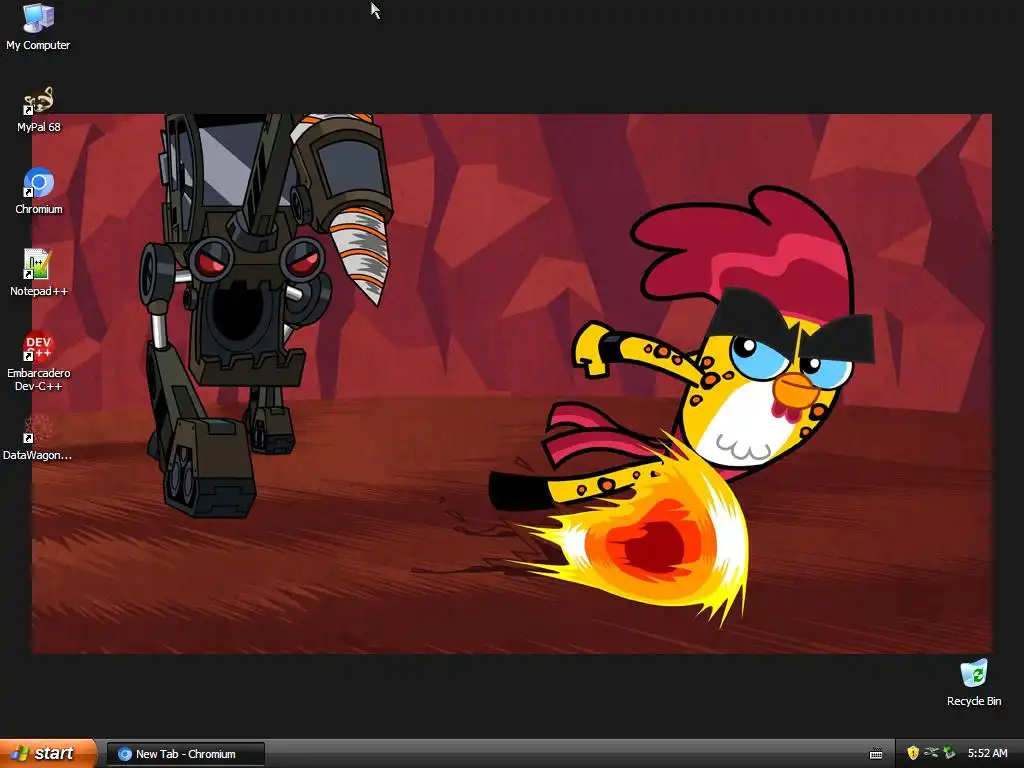Select the DataWagon desktop shortcut

[37, 438]
